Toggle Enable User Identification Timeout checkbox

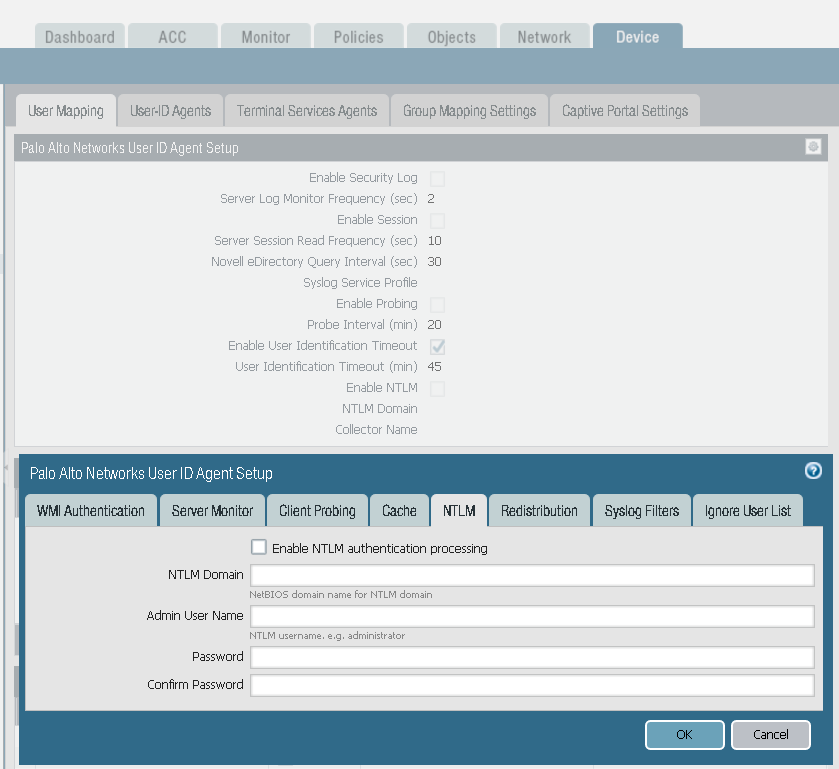(x=437, y=347)
